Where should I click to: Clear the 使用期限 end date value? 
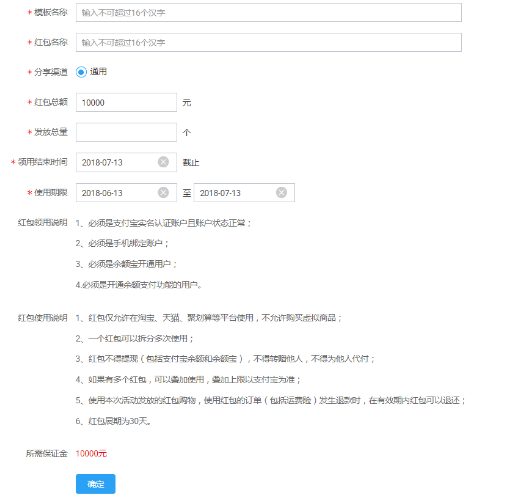tap(281, 192)
